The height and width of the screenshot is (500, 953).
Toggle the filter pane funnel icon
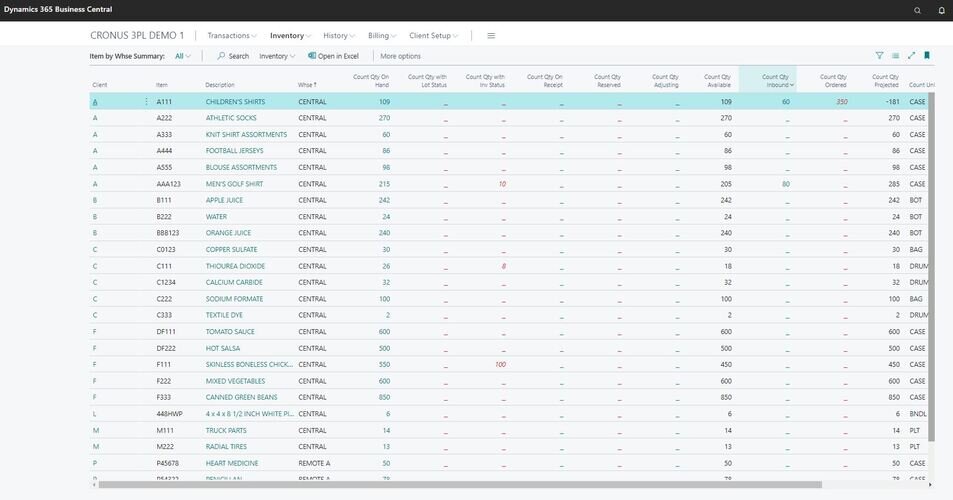point(879,56)
